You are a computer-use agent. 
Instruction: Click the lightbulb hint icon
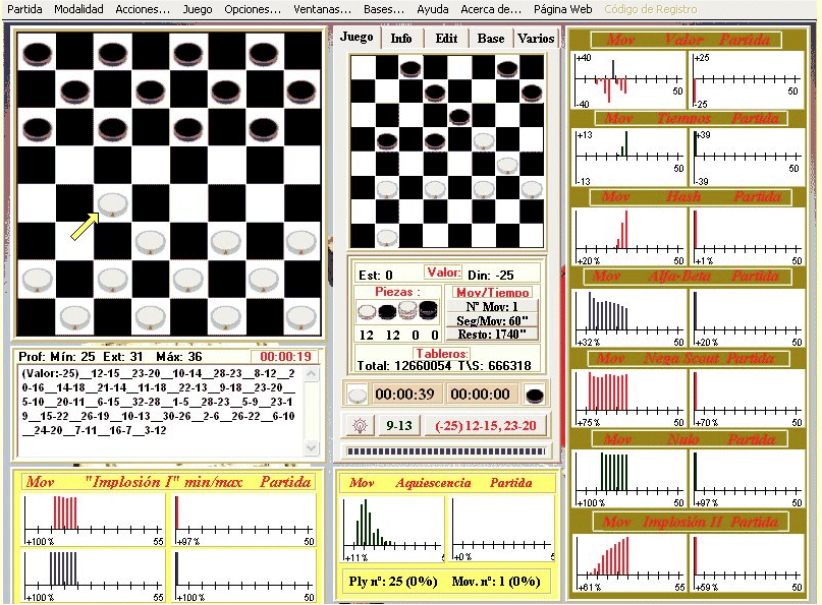coord(359,425)
